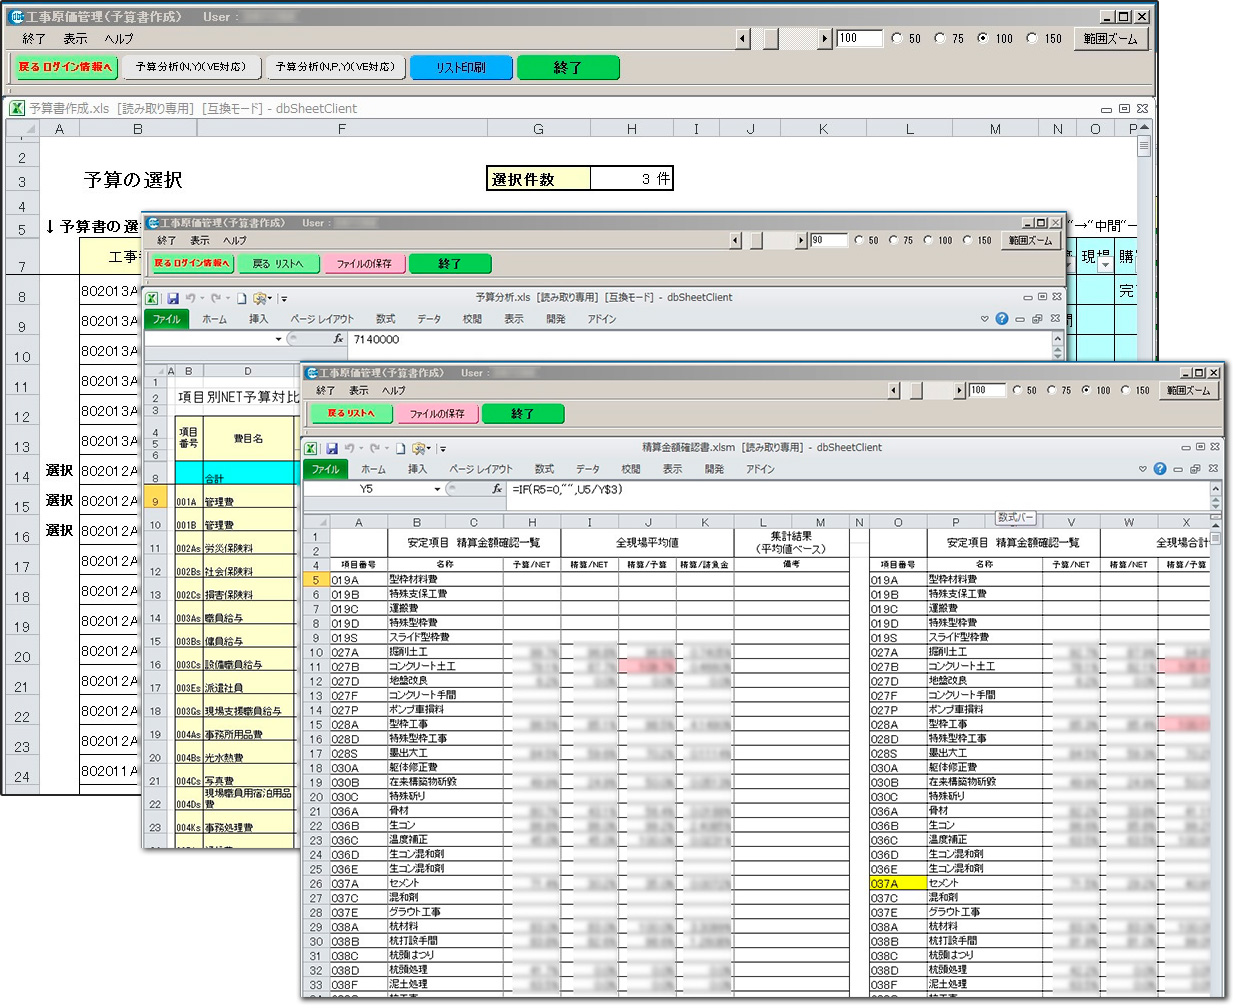
Task: Click the Excel logo icon of 精算金額確認書.xlsm
Action: 311,448
